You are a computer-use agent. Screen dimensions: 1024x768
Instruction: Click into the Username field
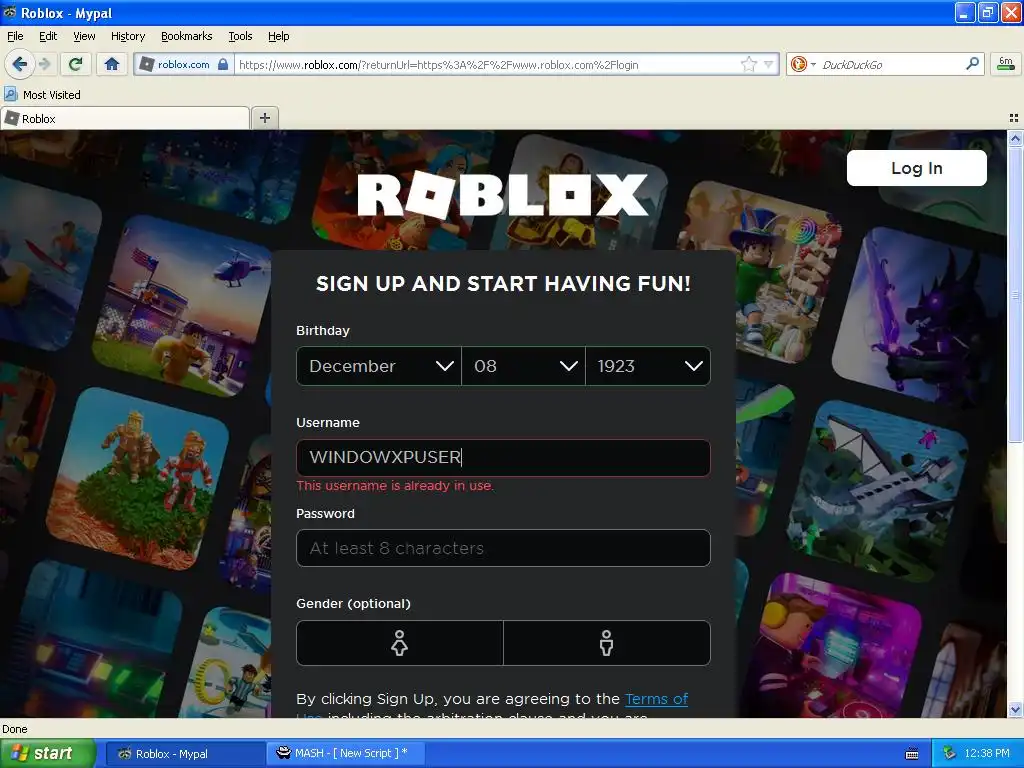click(504, 458)
